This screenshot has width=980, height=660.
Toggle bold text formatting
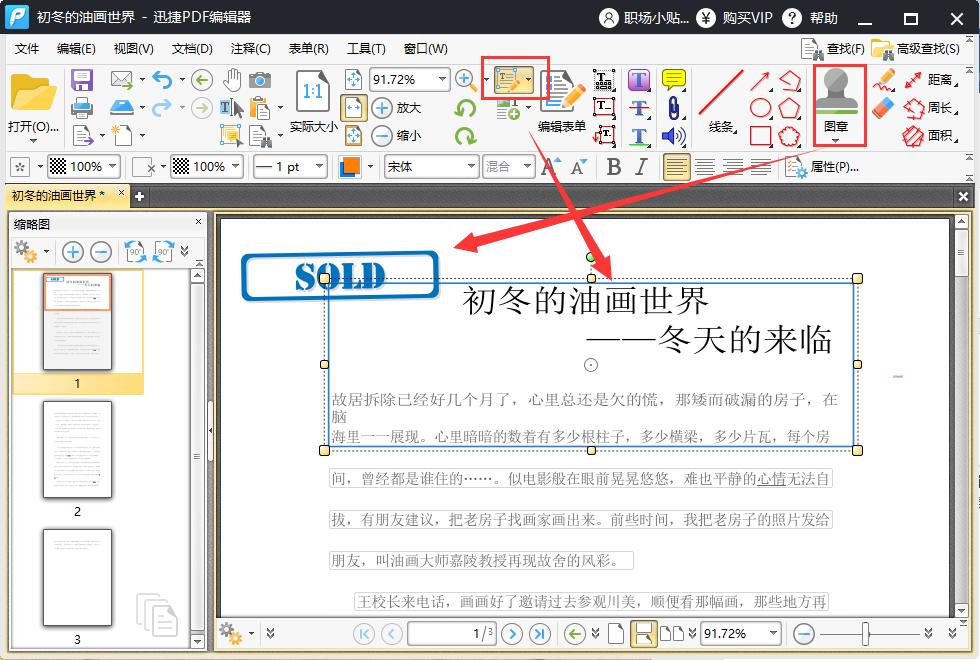click(612, 167)
